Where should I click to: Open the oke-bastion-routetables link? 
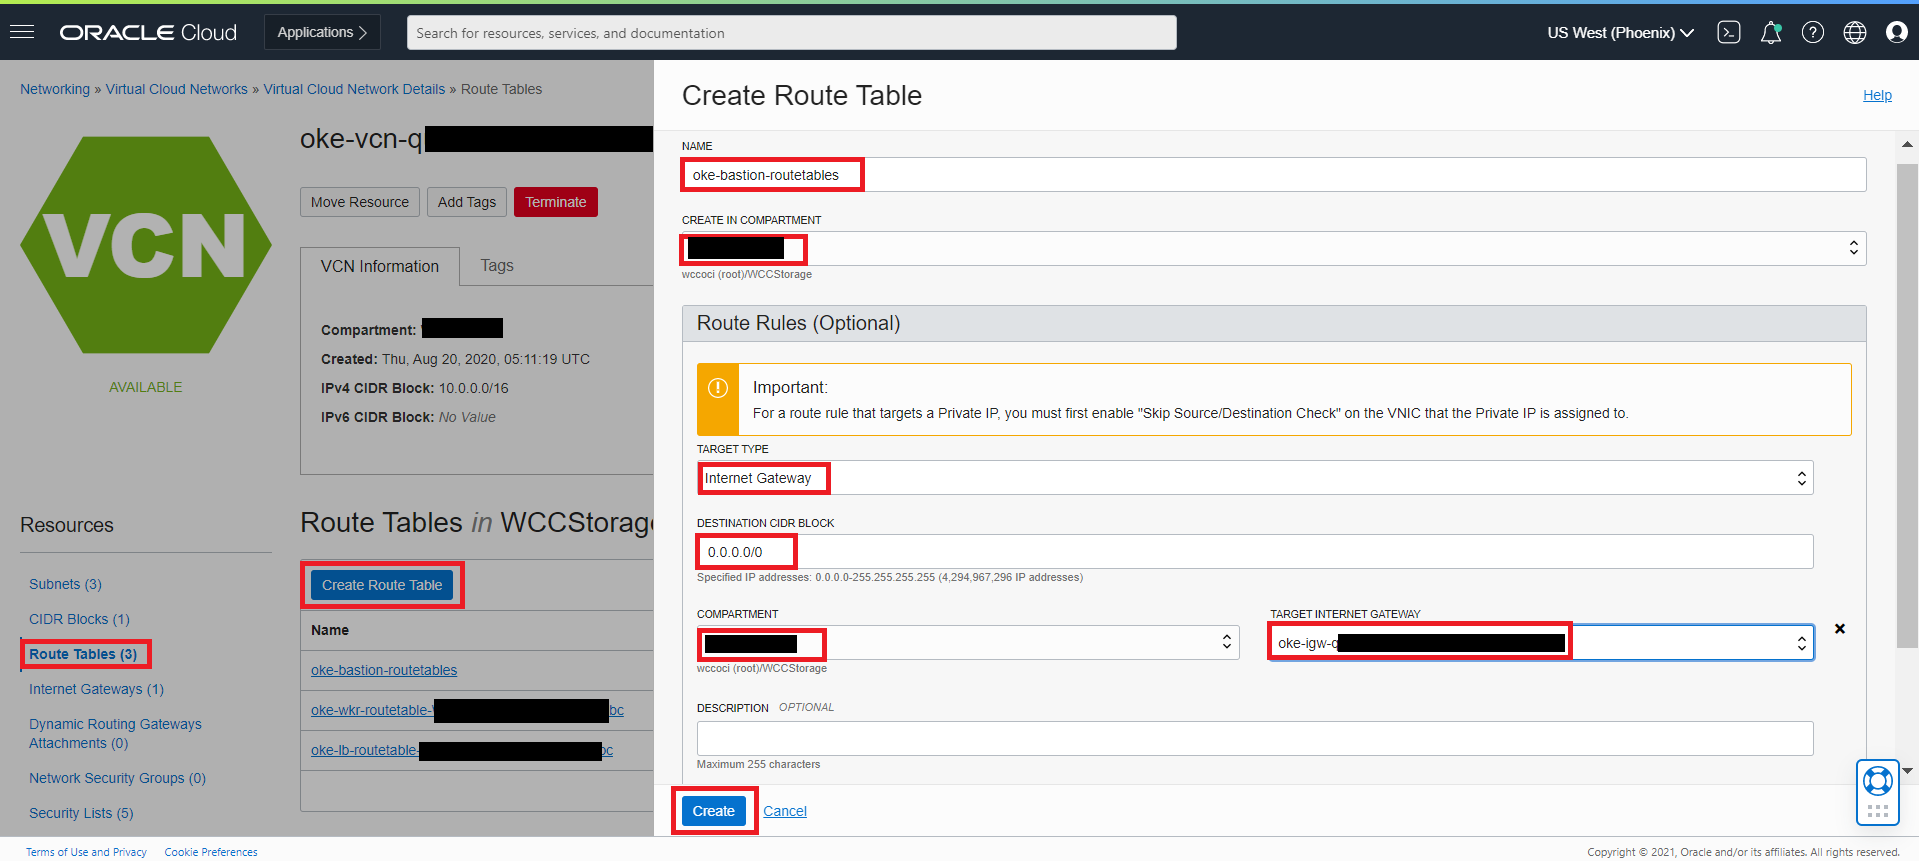click(x=384, y=670)
